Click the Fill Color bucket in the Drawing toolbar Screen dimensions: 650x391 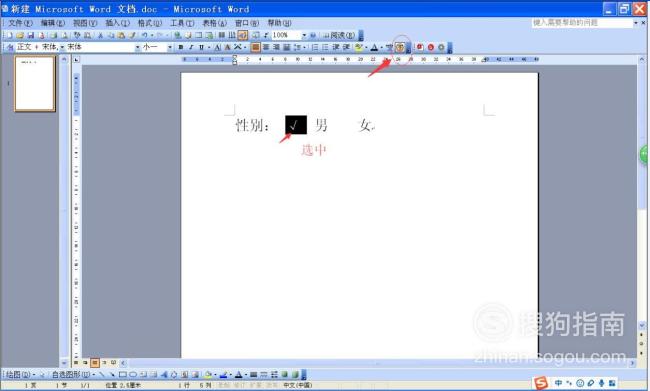tap(208, 375)
